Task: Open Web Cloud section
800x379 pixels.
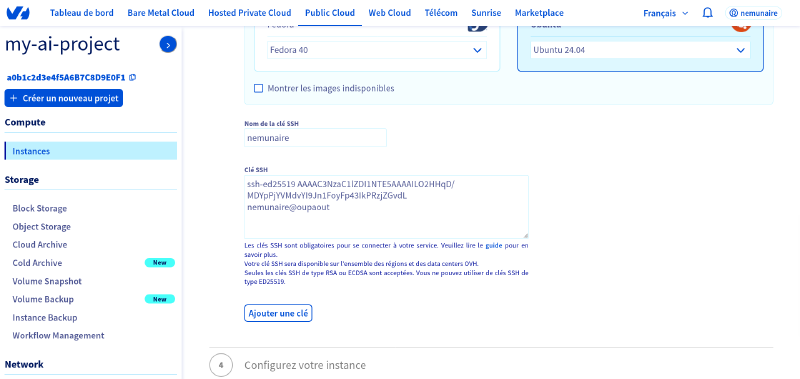Action: (389, 13)
